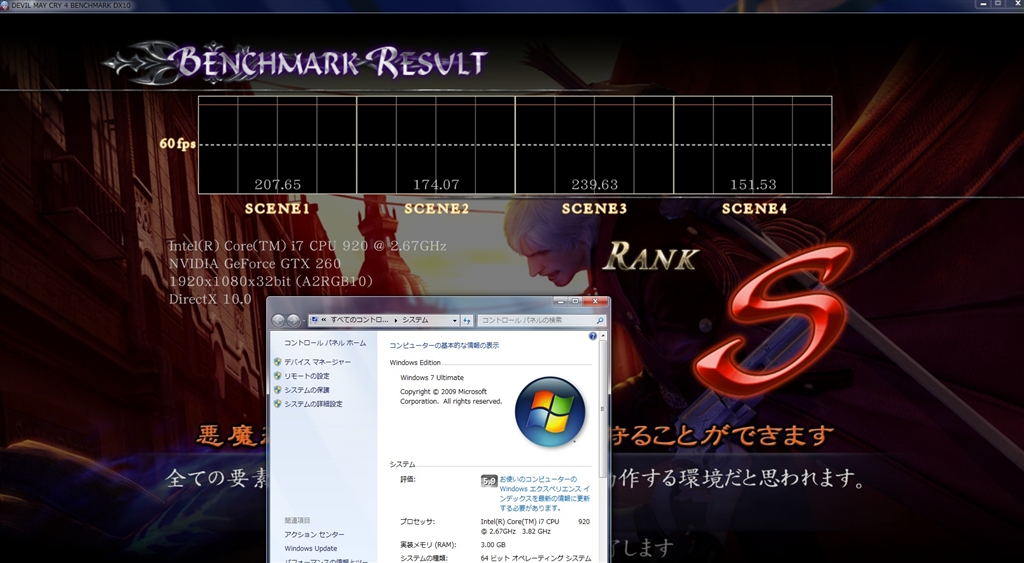Click the Devil May Cry 4 title bar icon
The image size is (1024, 563).
(5, 5)
